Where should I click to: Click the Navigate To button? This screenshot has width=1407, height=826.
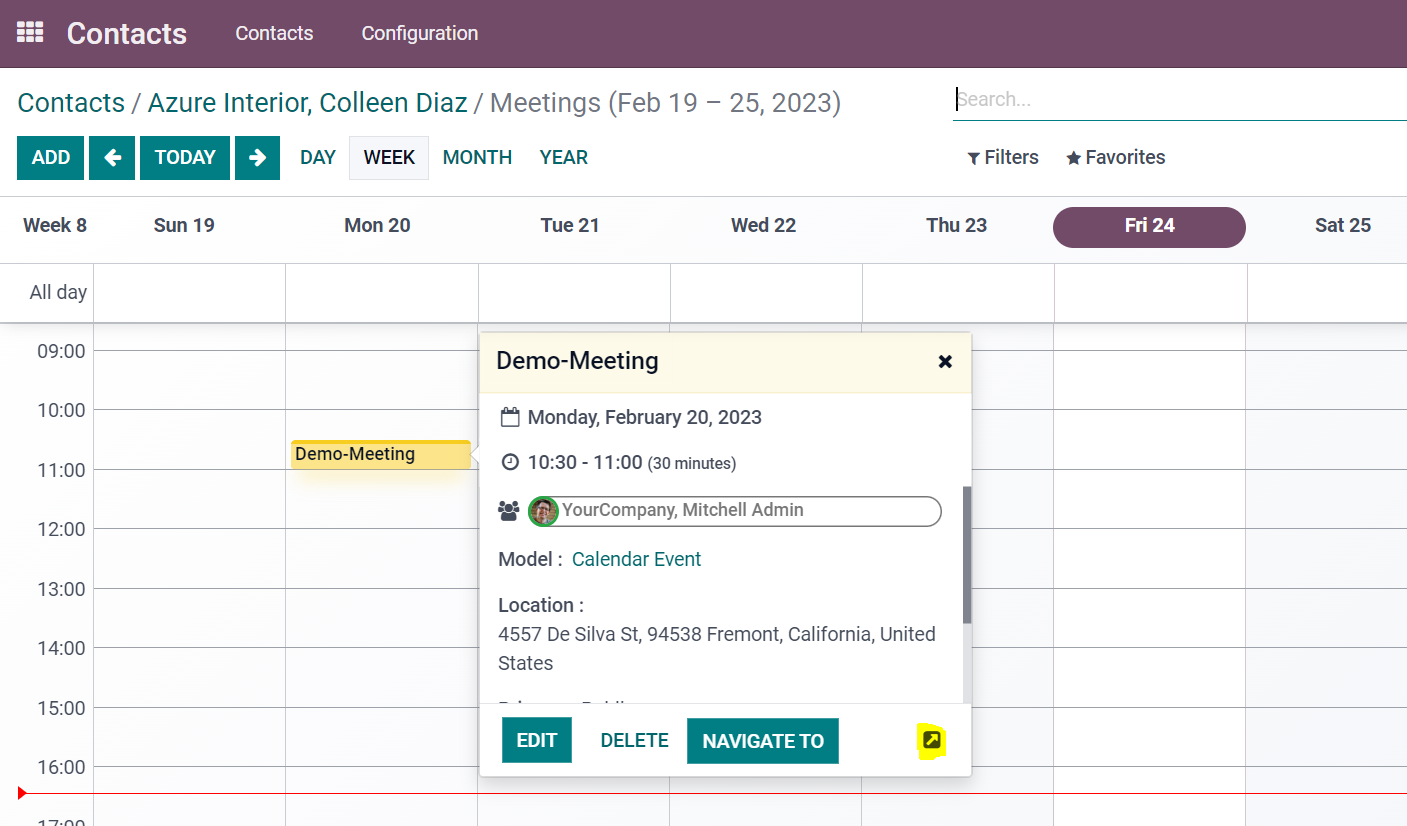coord(763,741)
